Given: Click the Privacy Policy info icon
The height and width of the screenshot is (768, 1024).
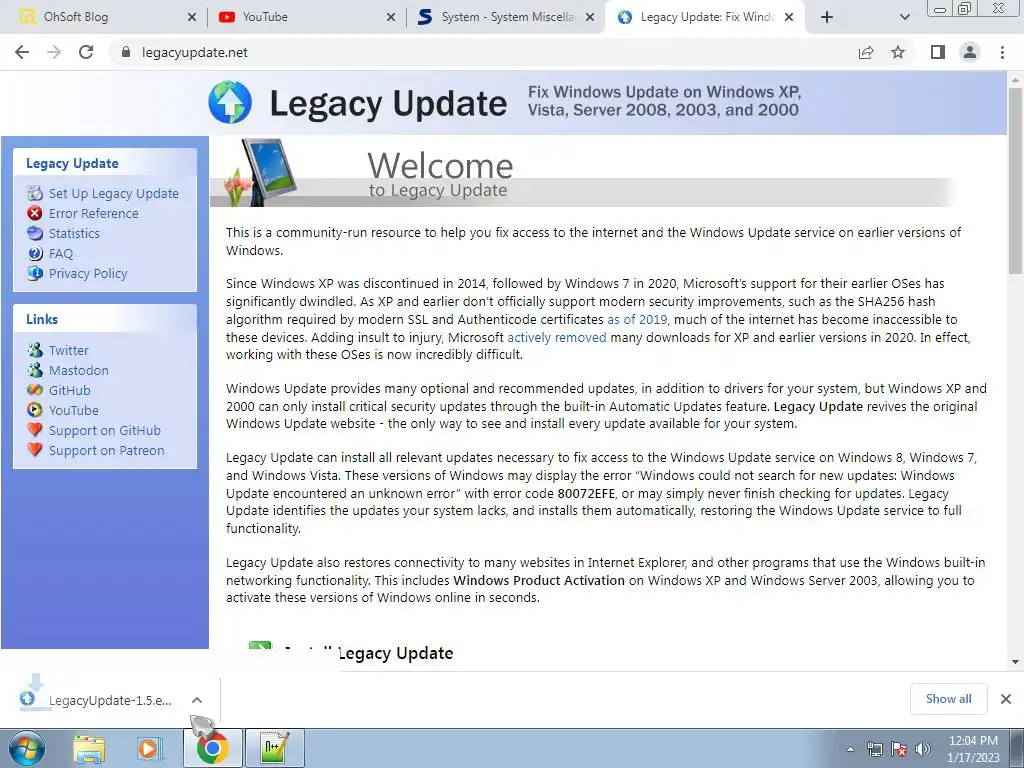Looking at the screenshot, I should pos(35,273).
